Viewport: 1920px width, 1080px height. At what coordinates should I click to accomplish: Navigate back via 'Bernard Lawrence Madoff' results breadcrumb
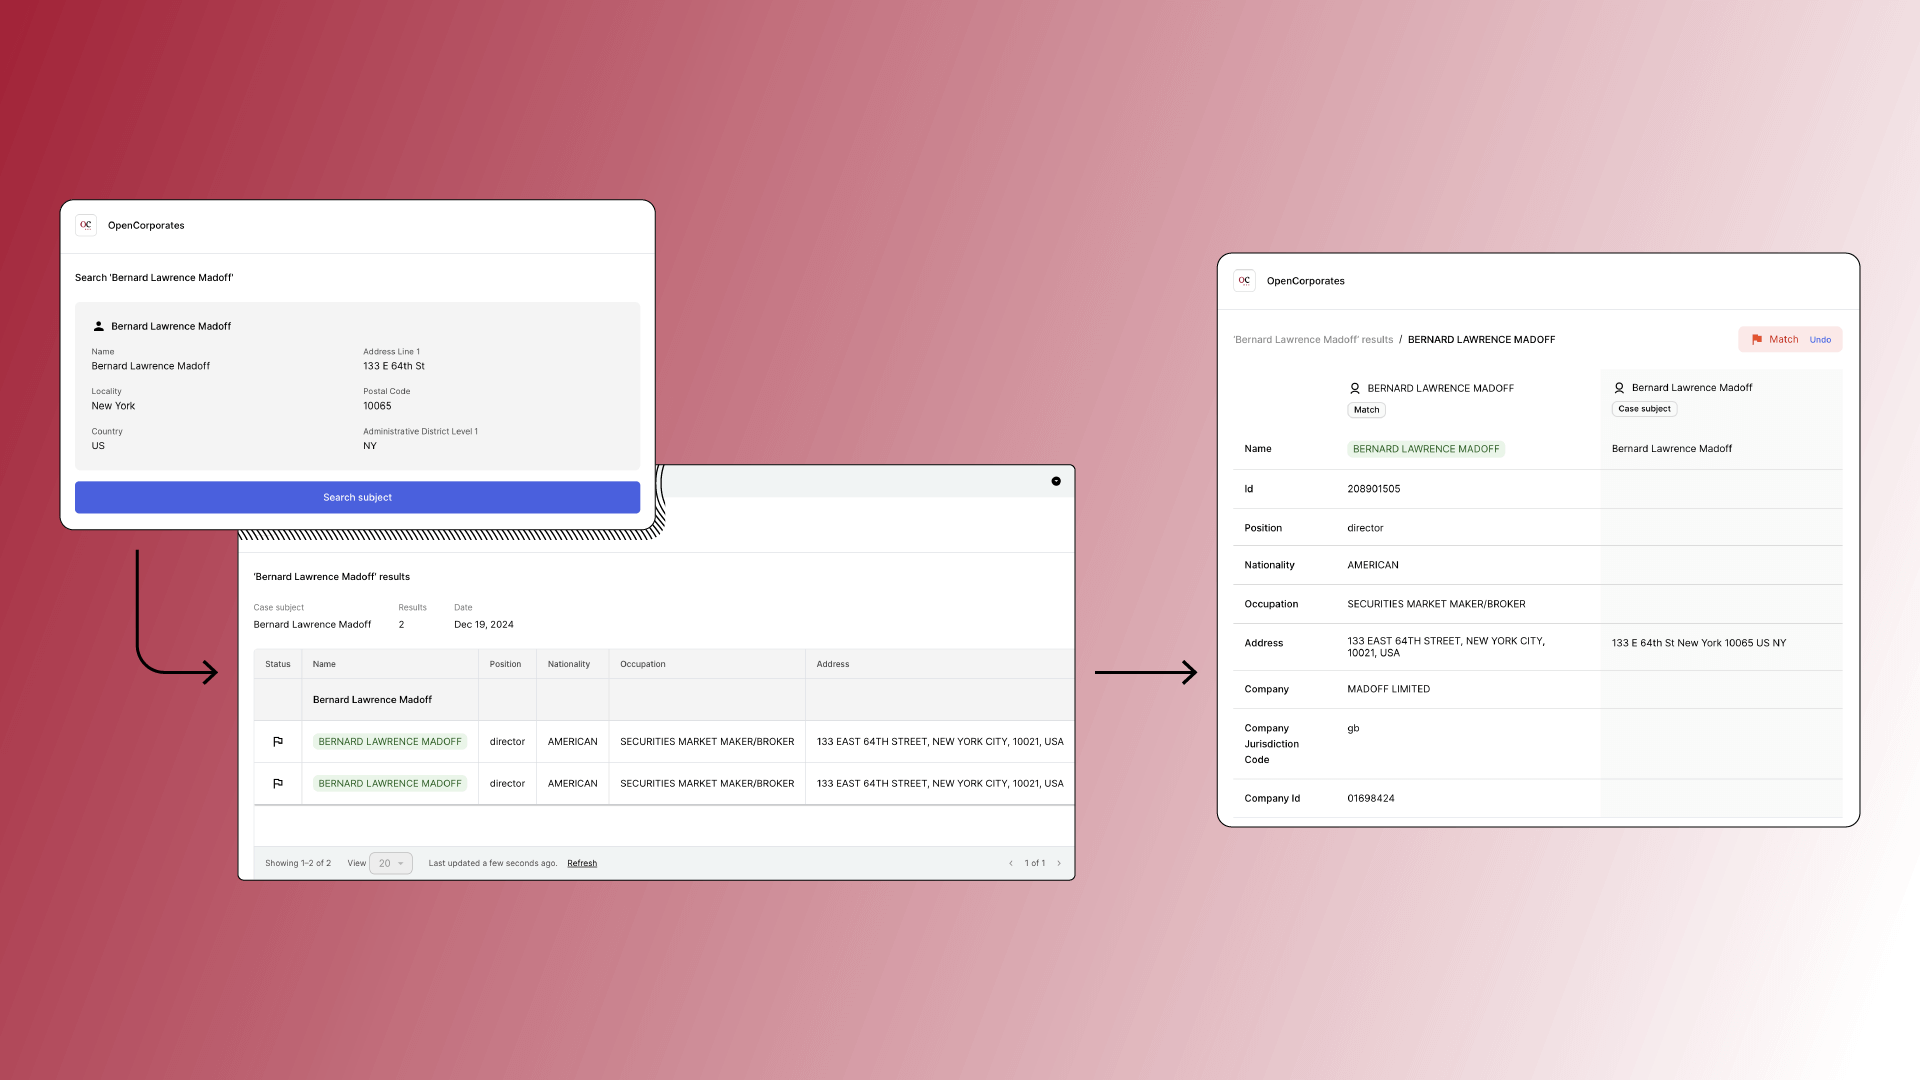point(1313,340)
